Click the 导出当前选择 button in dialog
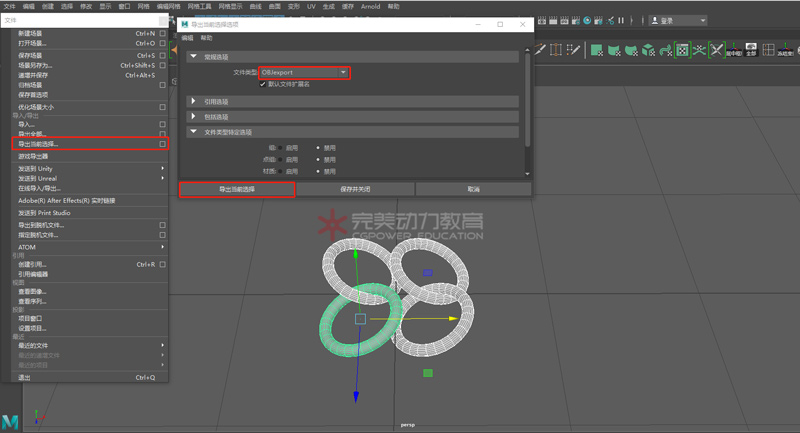Screen dimensions: 800x433 point(237,189)
